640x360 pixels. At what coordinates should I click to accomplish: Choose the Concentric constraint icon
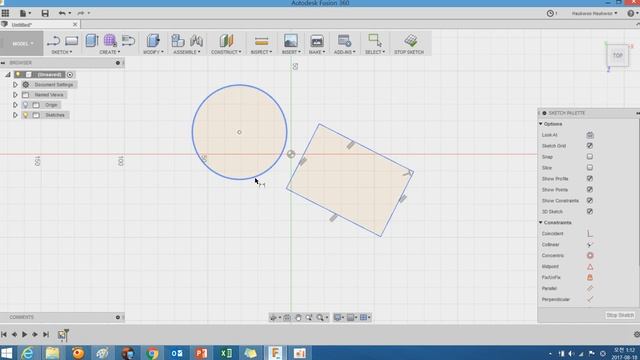point(590,256)
